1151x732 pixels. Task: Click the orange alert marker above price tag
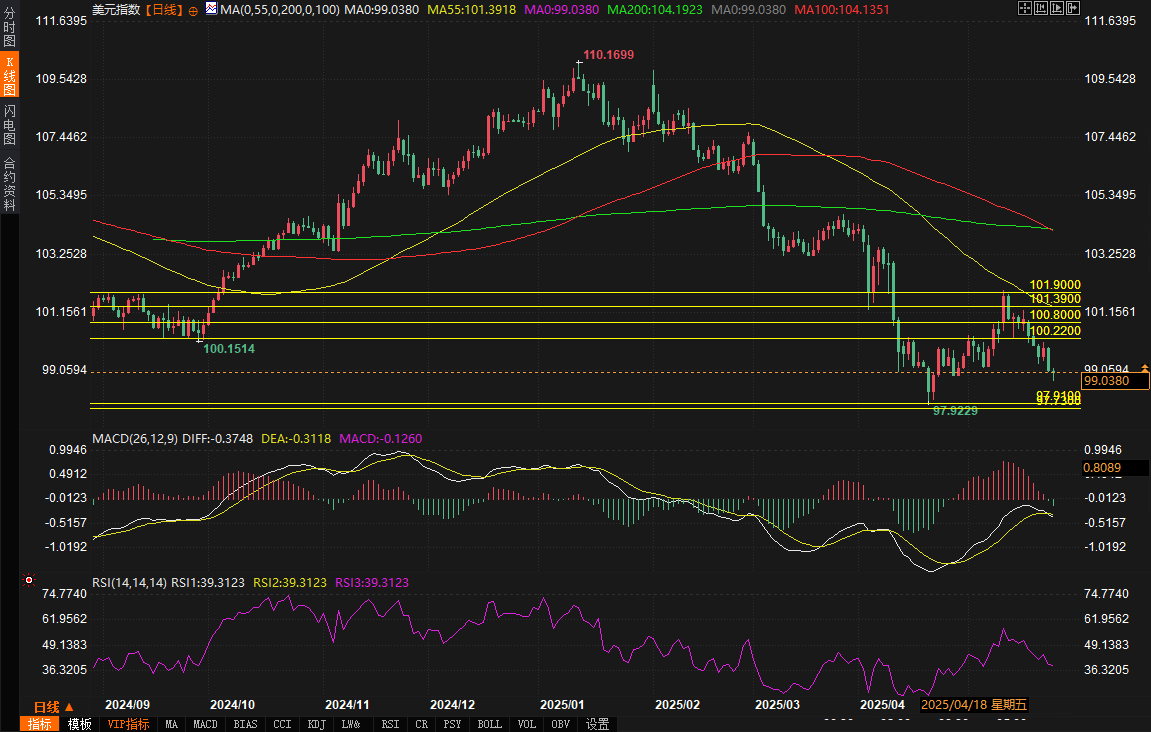coord(1144,367)
